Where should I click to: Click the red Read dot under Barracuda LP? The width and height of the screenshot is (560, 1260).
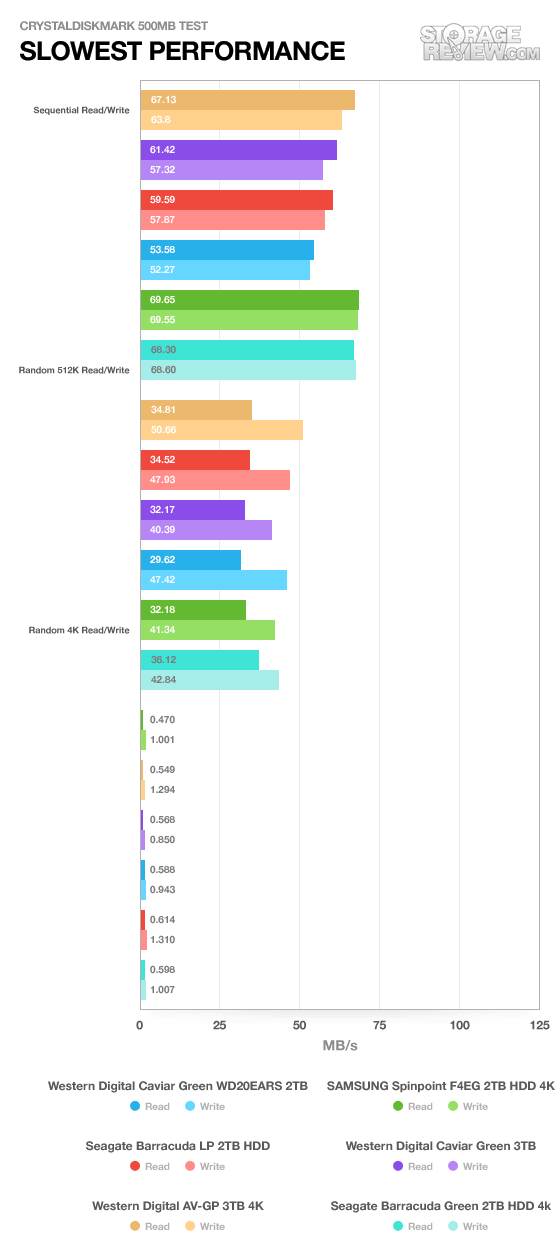tap(136, 1166)
